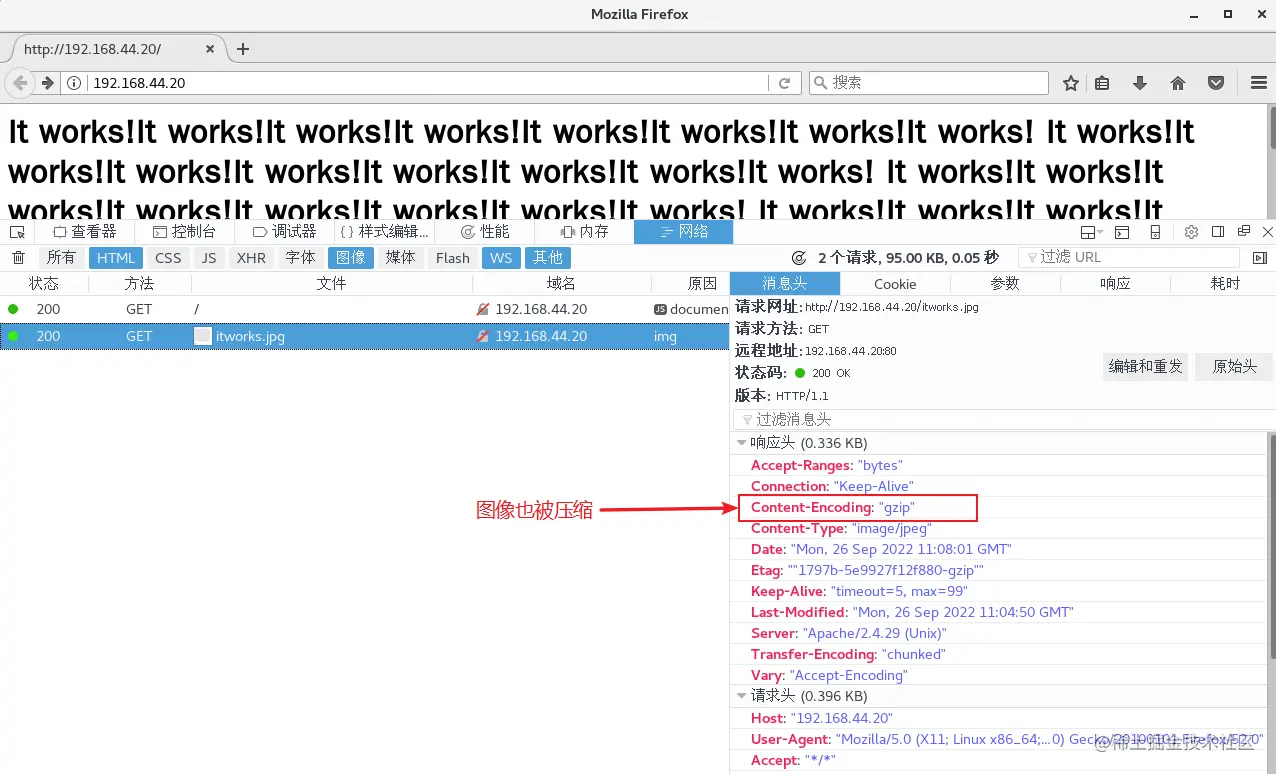The height and width of the screenshot is (774, 1276).
Task: Open devtools settings gear
Action: 1191,232
